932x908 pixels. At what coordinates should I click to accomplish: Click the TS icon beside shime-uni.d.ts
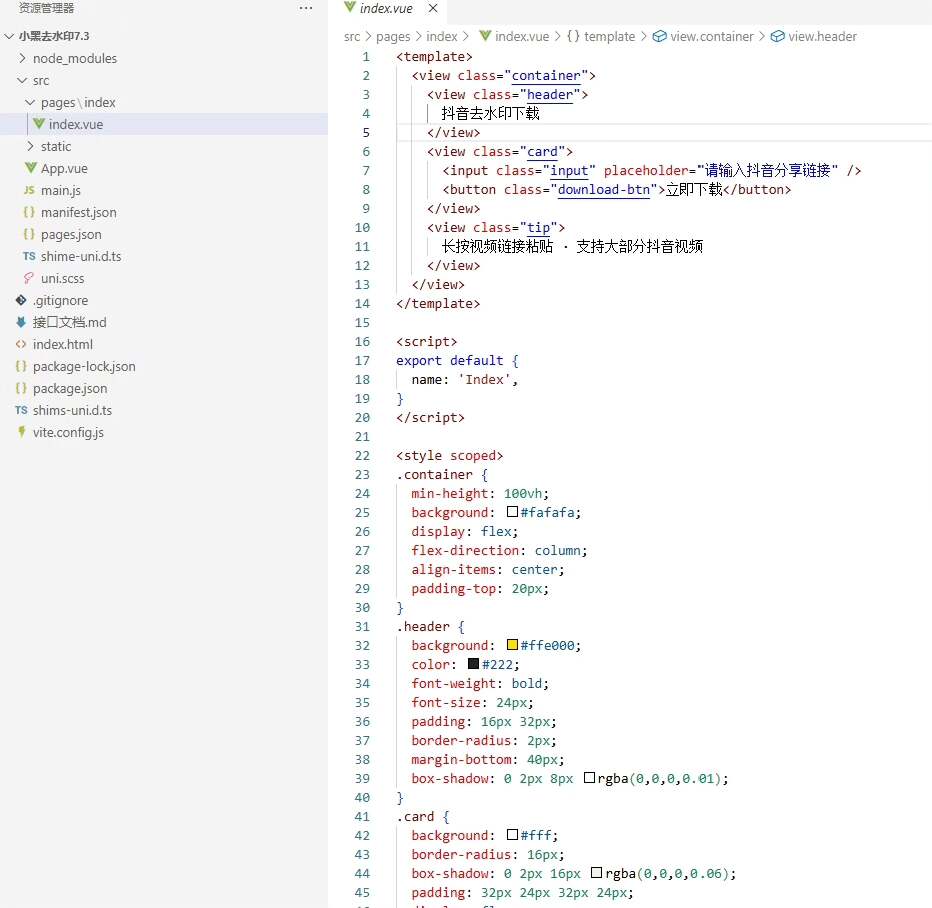click(x=29, y=256)
